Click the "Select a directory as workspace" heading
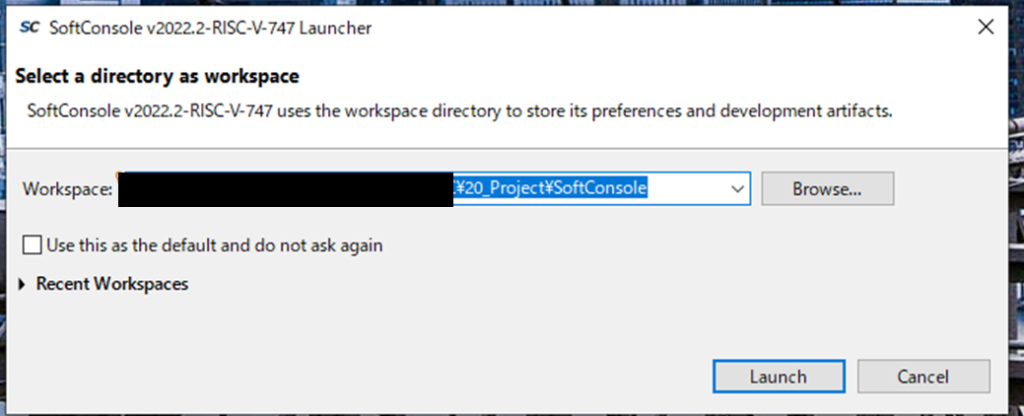 158,76
